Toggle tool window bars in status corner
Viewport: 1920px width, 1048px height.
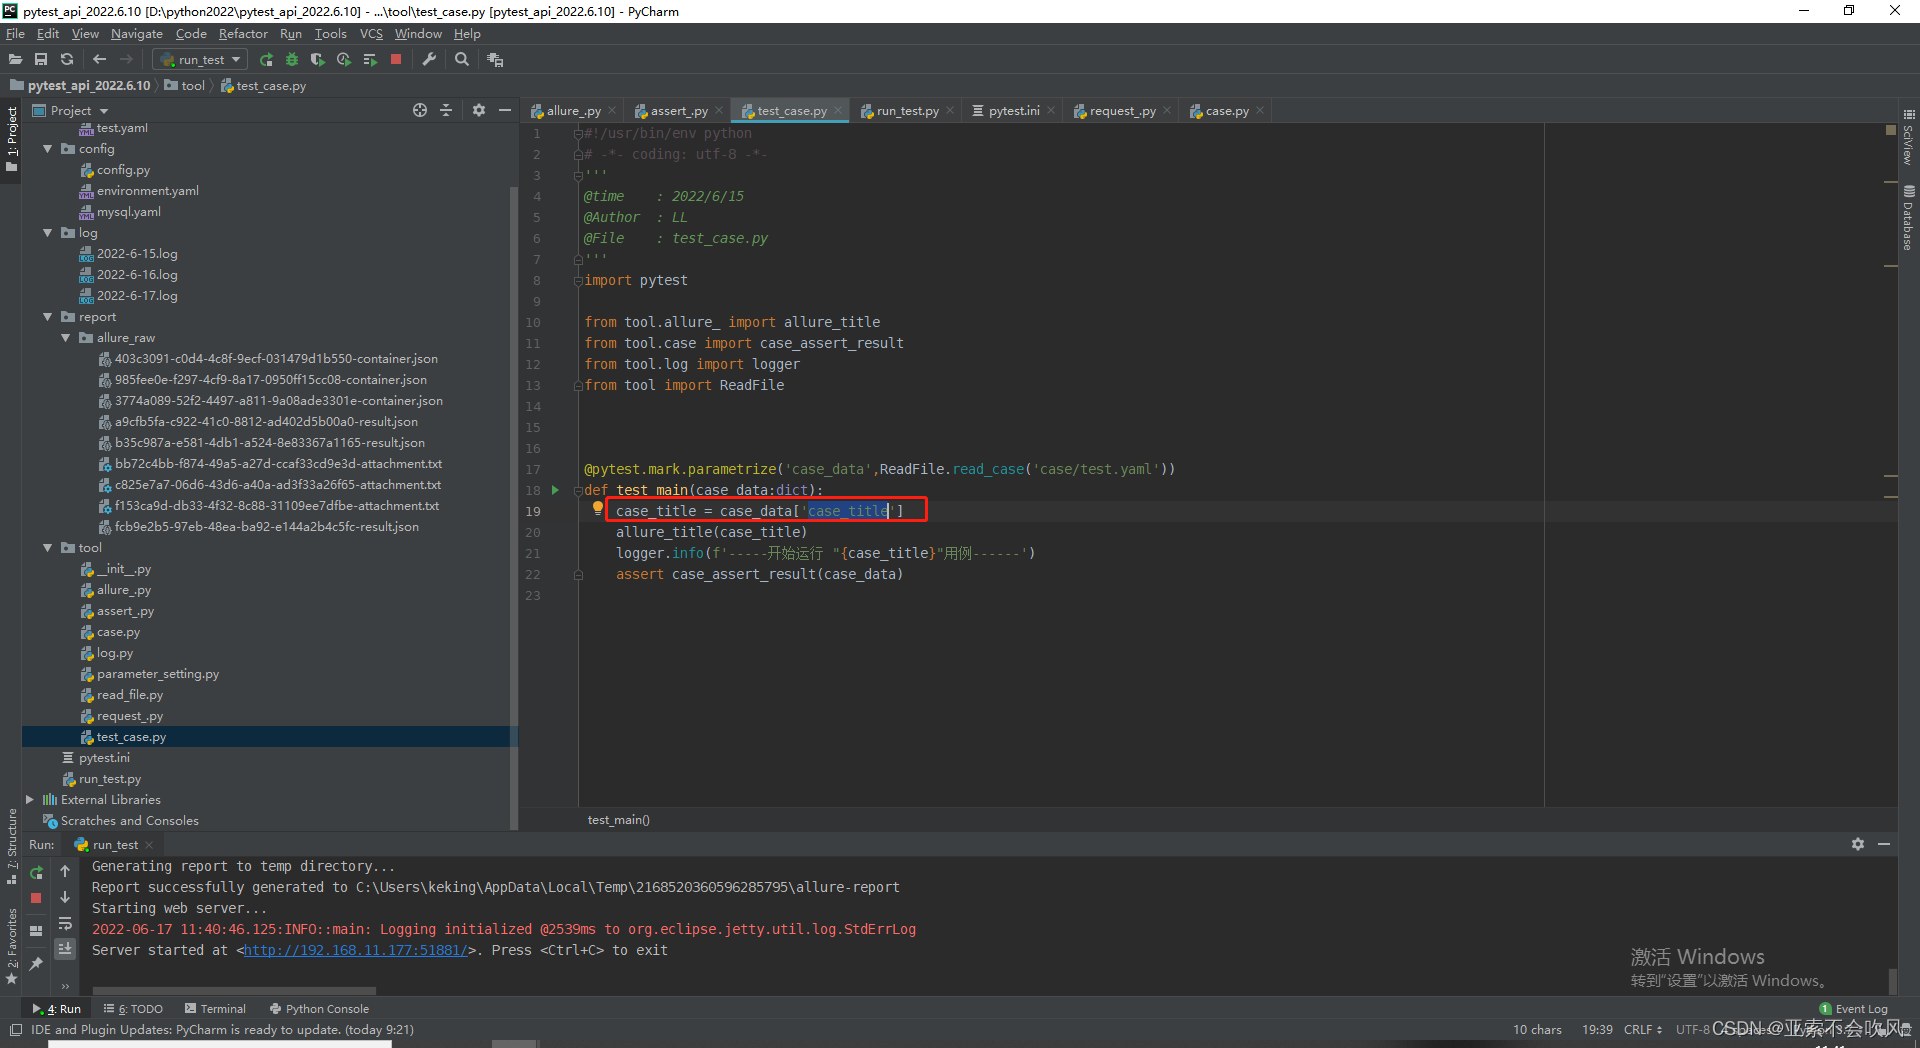(x=15, y=1030)
